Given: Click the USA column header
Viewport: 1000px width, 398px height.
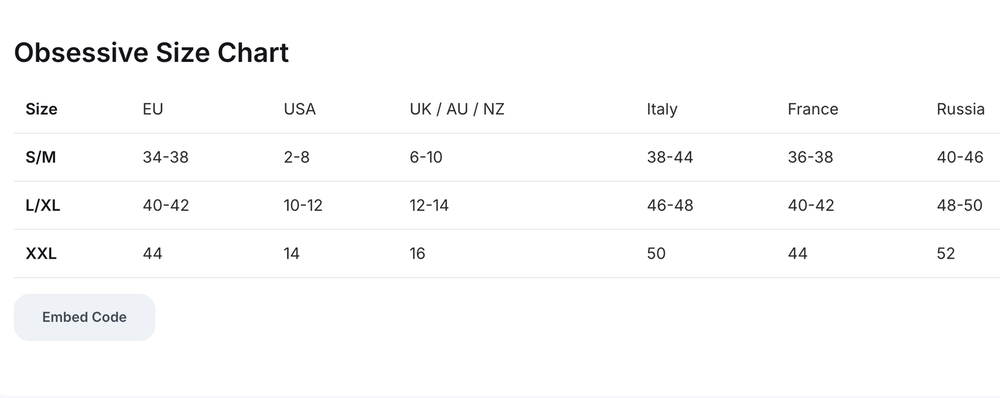Looking at the screenshot, I should click(300, 109).
